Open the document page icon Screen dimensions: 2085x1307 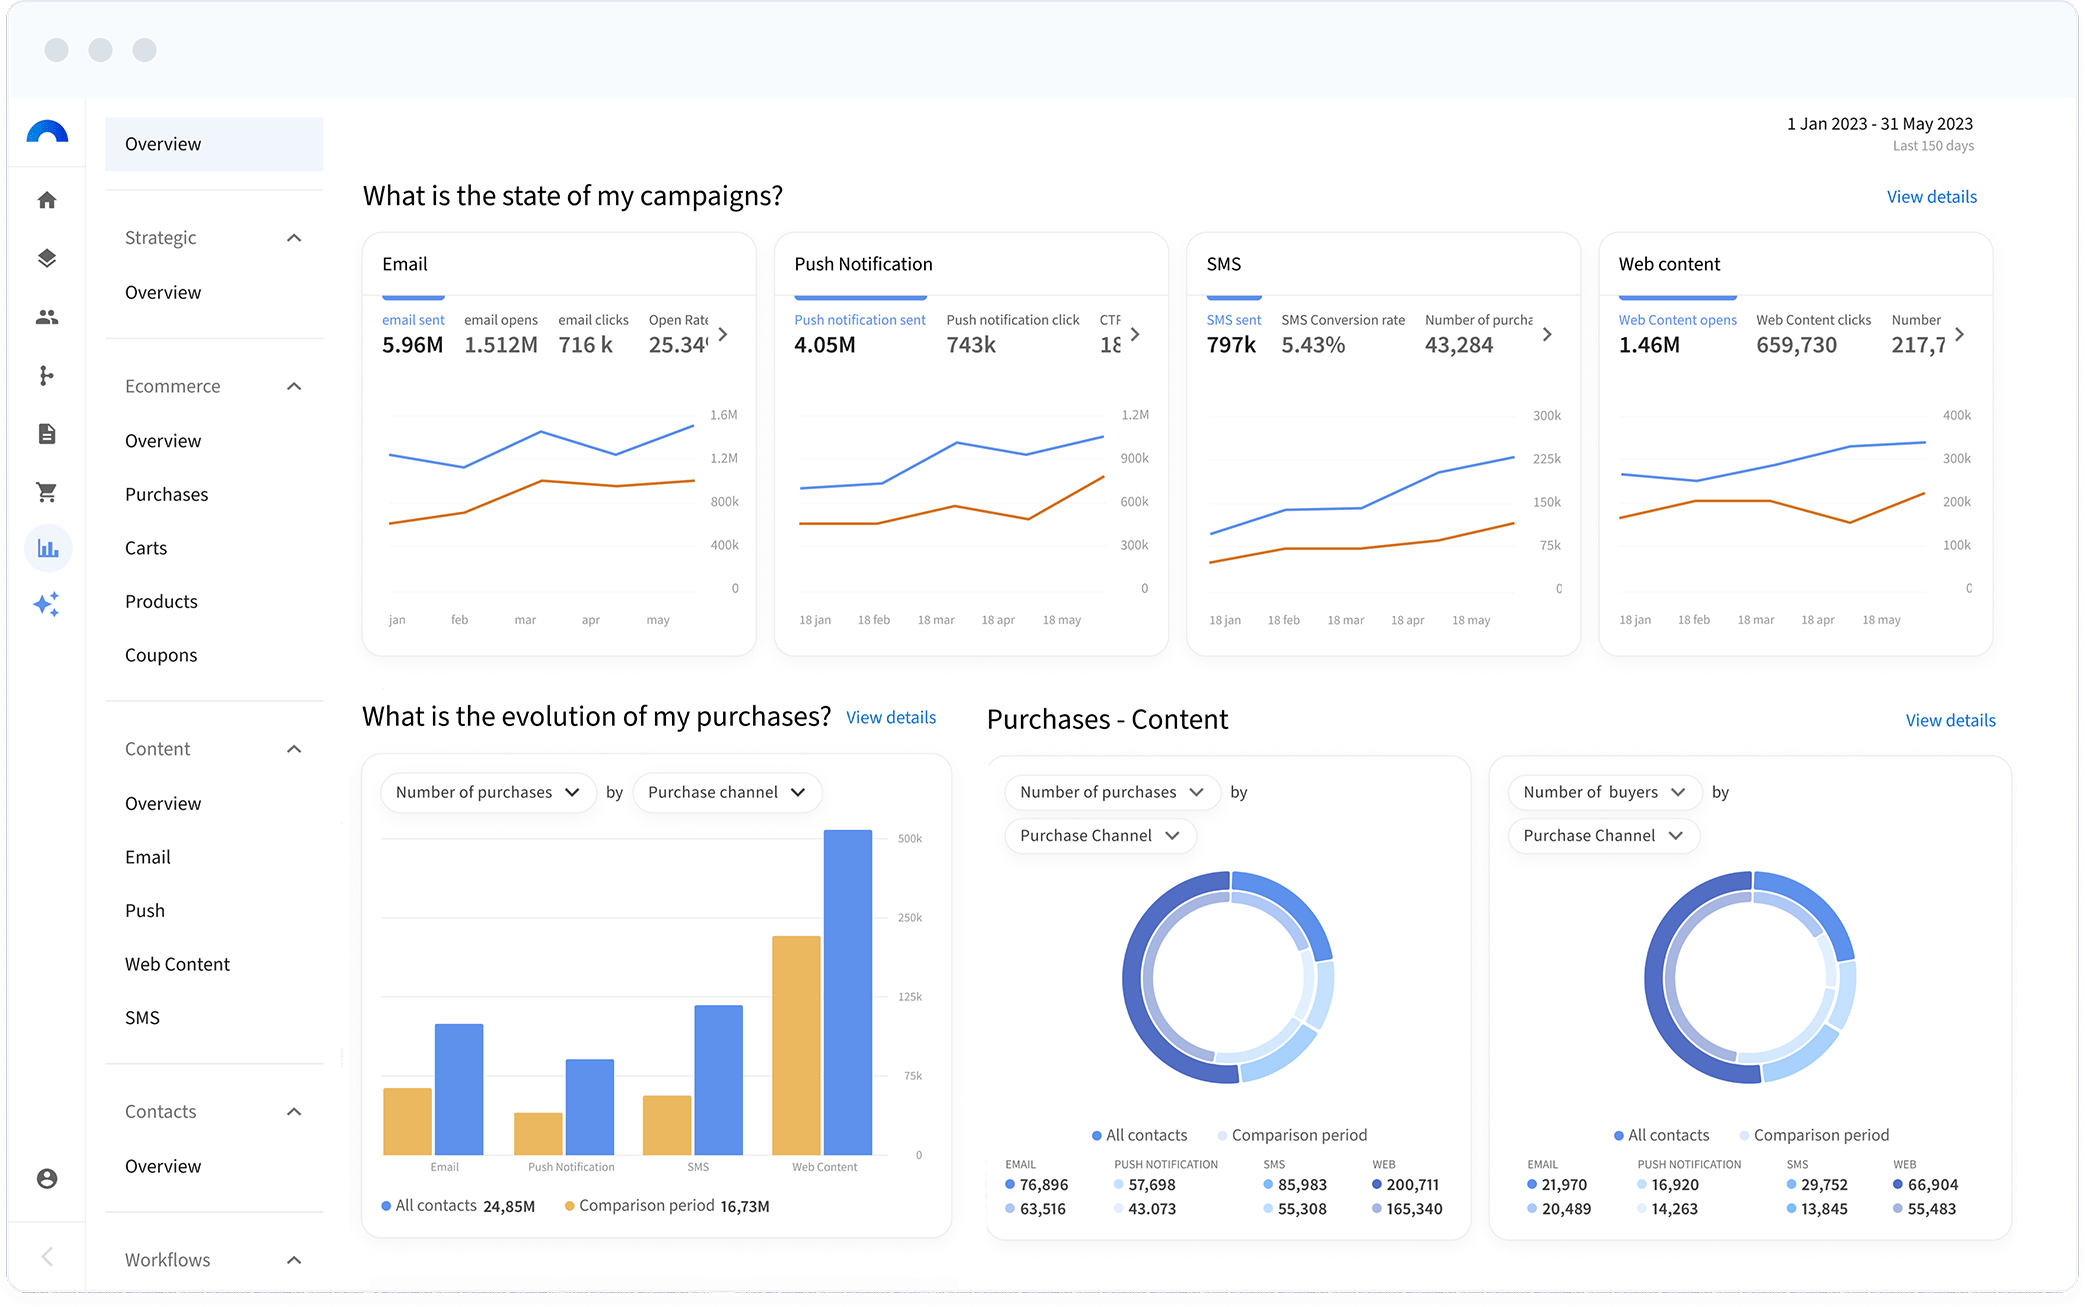[x=47, y=433]
